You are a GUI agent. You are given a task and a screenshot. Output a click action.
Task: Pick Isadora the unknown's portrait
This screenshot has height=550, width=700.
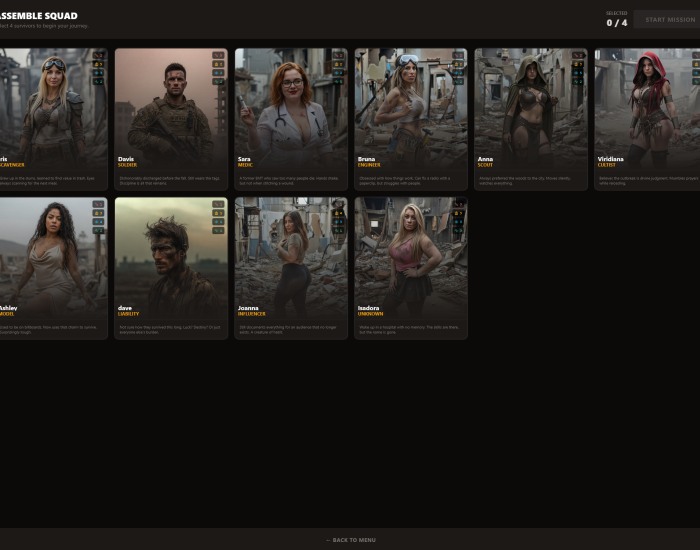[x=411, y=257]
